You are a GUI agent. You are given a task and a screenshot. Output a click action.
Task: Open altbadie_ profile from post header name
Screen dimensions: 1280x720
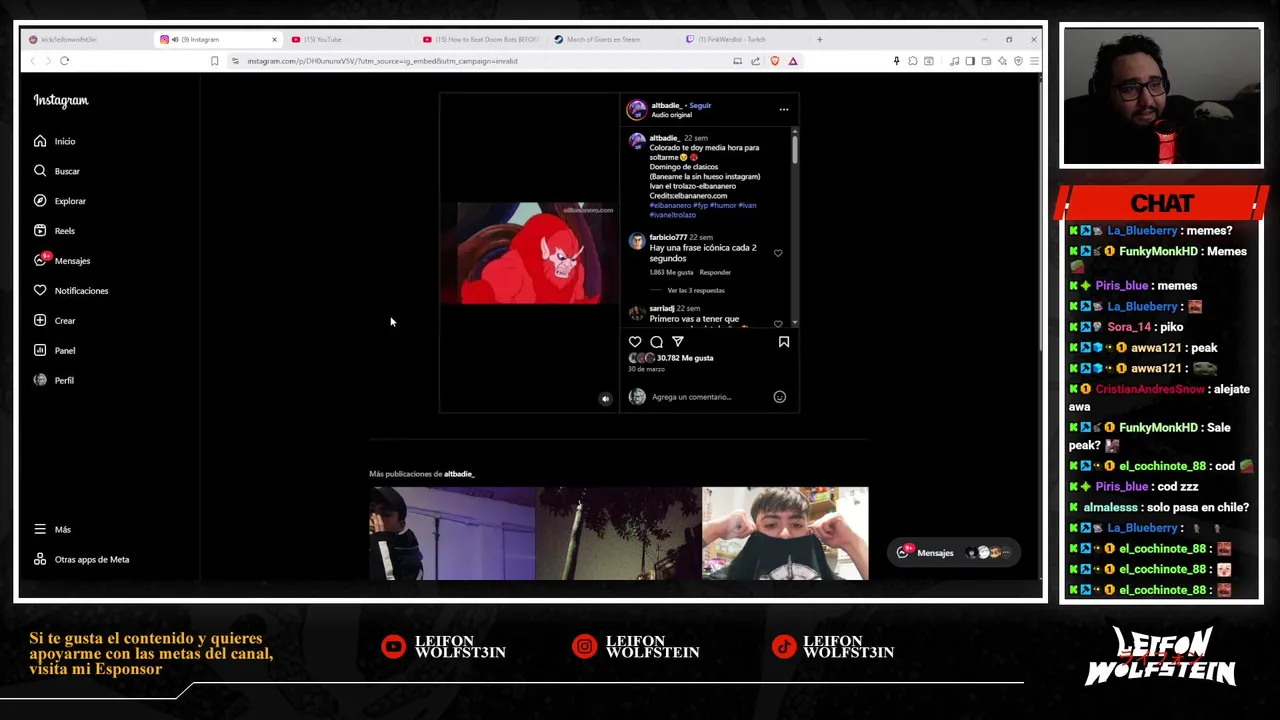666,105
